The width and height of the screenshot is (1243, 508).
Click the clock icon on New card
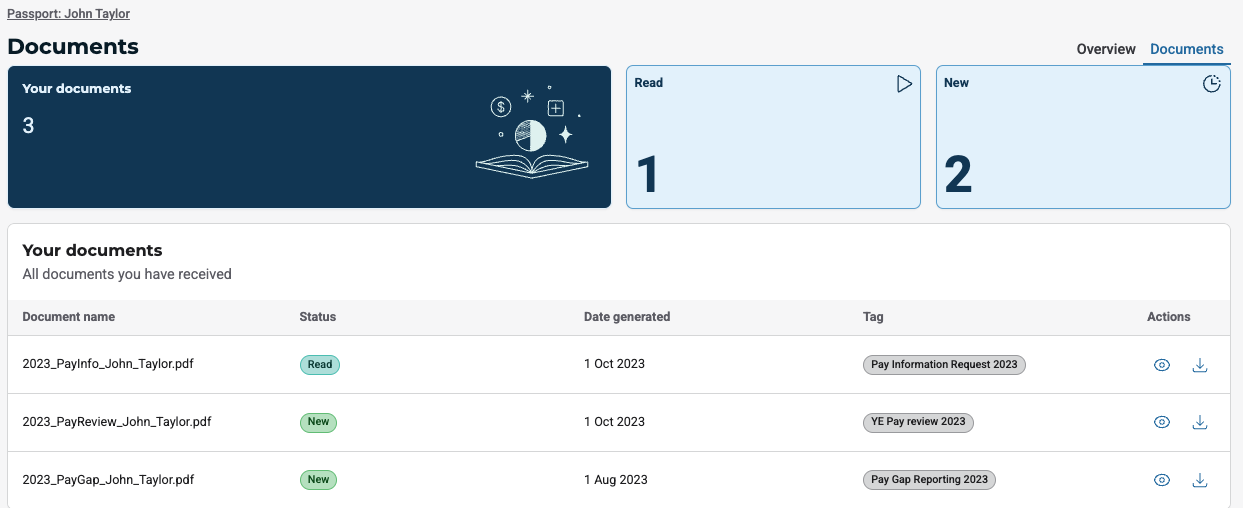(x=1211, y=84)
